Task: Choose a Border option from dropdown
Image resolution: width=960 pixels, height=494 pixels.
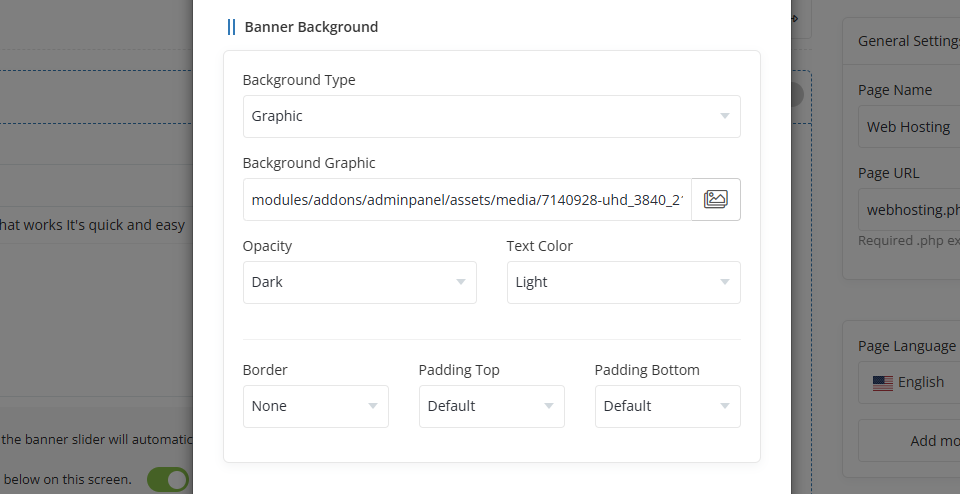Action: 315,406
